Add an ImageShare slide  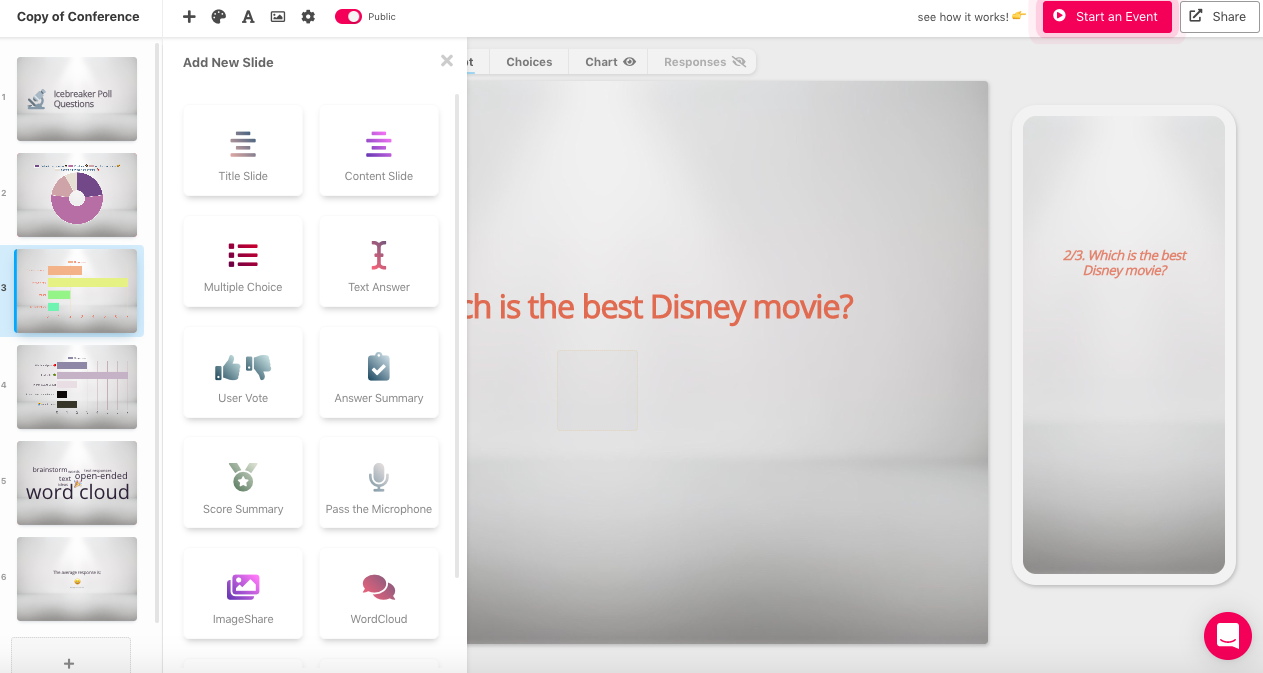coord(243,593)
